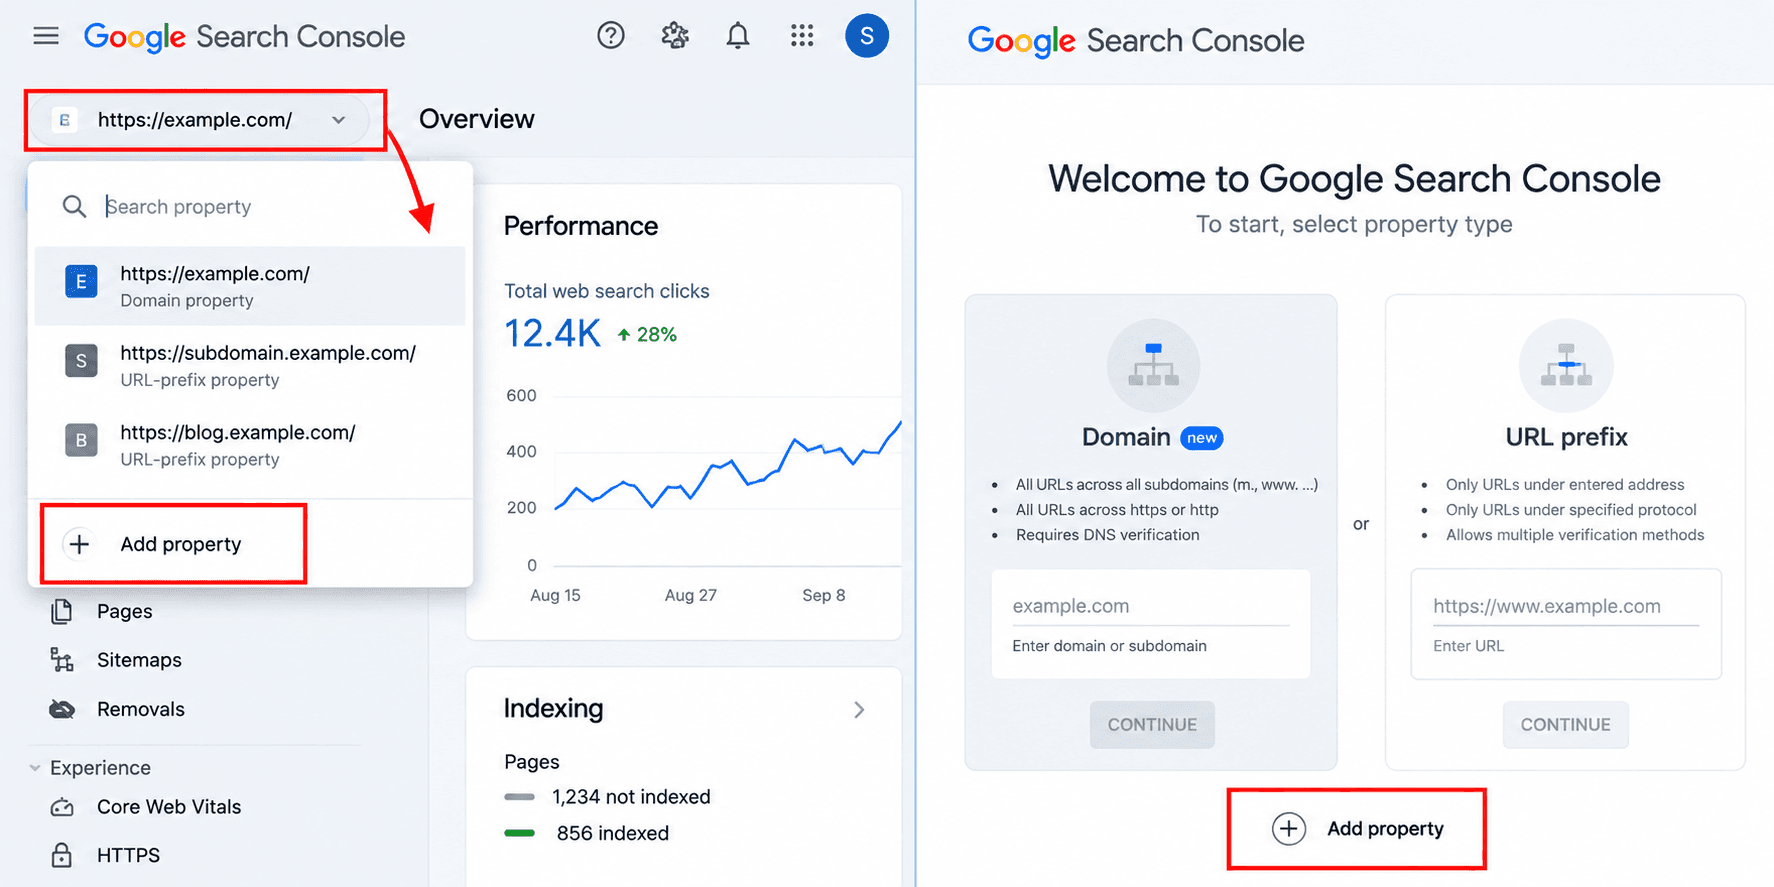The image size is (1774, 887).
Task: Click CONTINUE under URL prefix
Action: coord(1565,725)
